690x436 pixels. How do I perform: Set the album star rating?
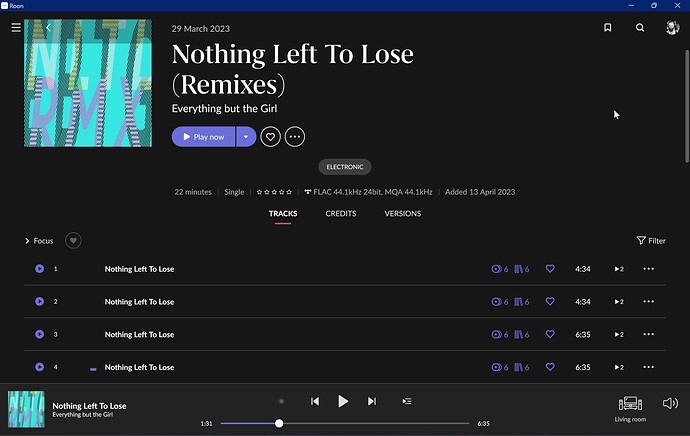pos(274,192)
